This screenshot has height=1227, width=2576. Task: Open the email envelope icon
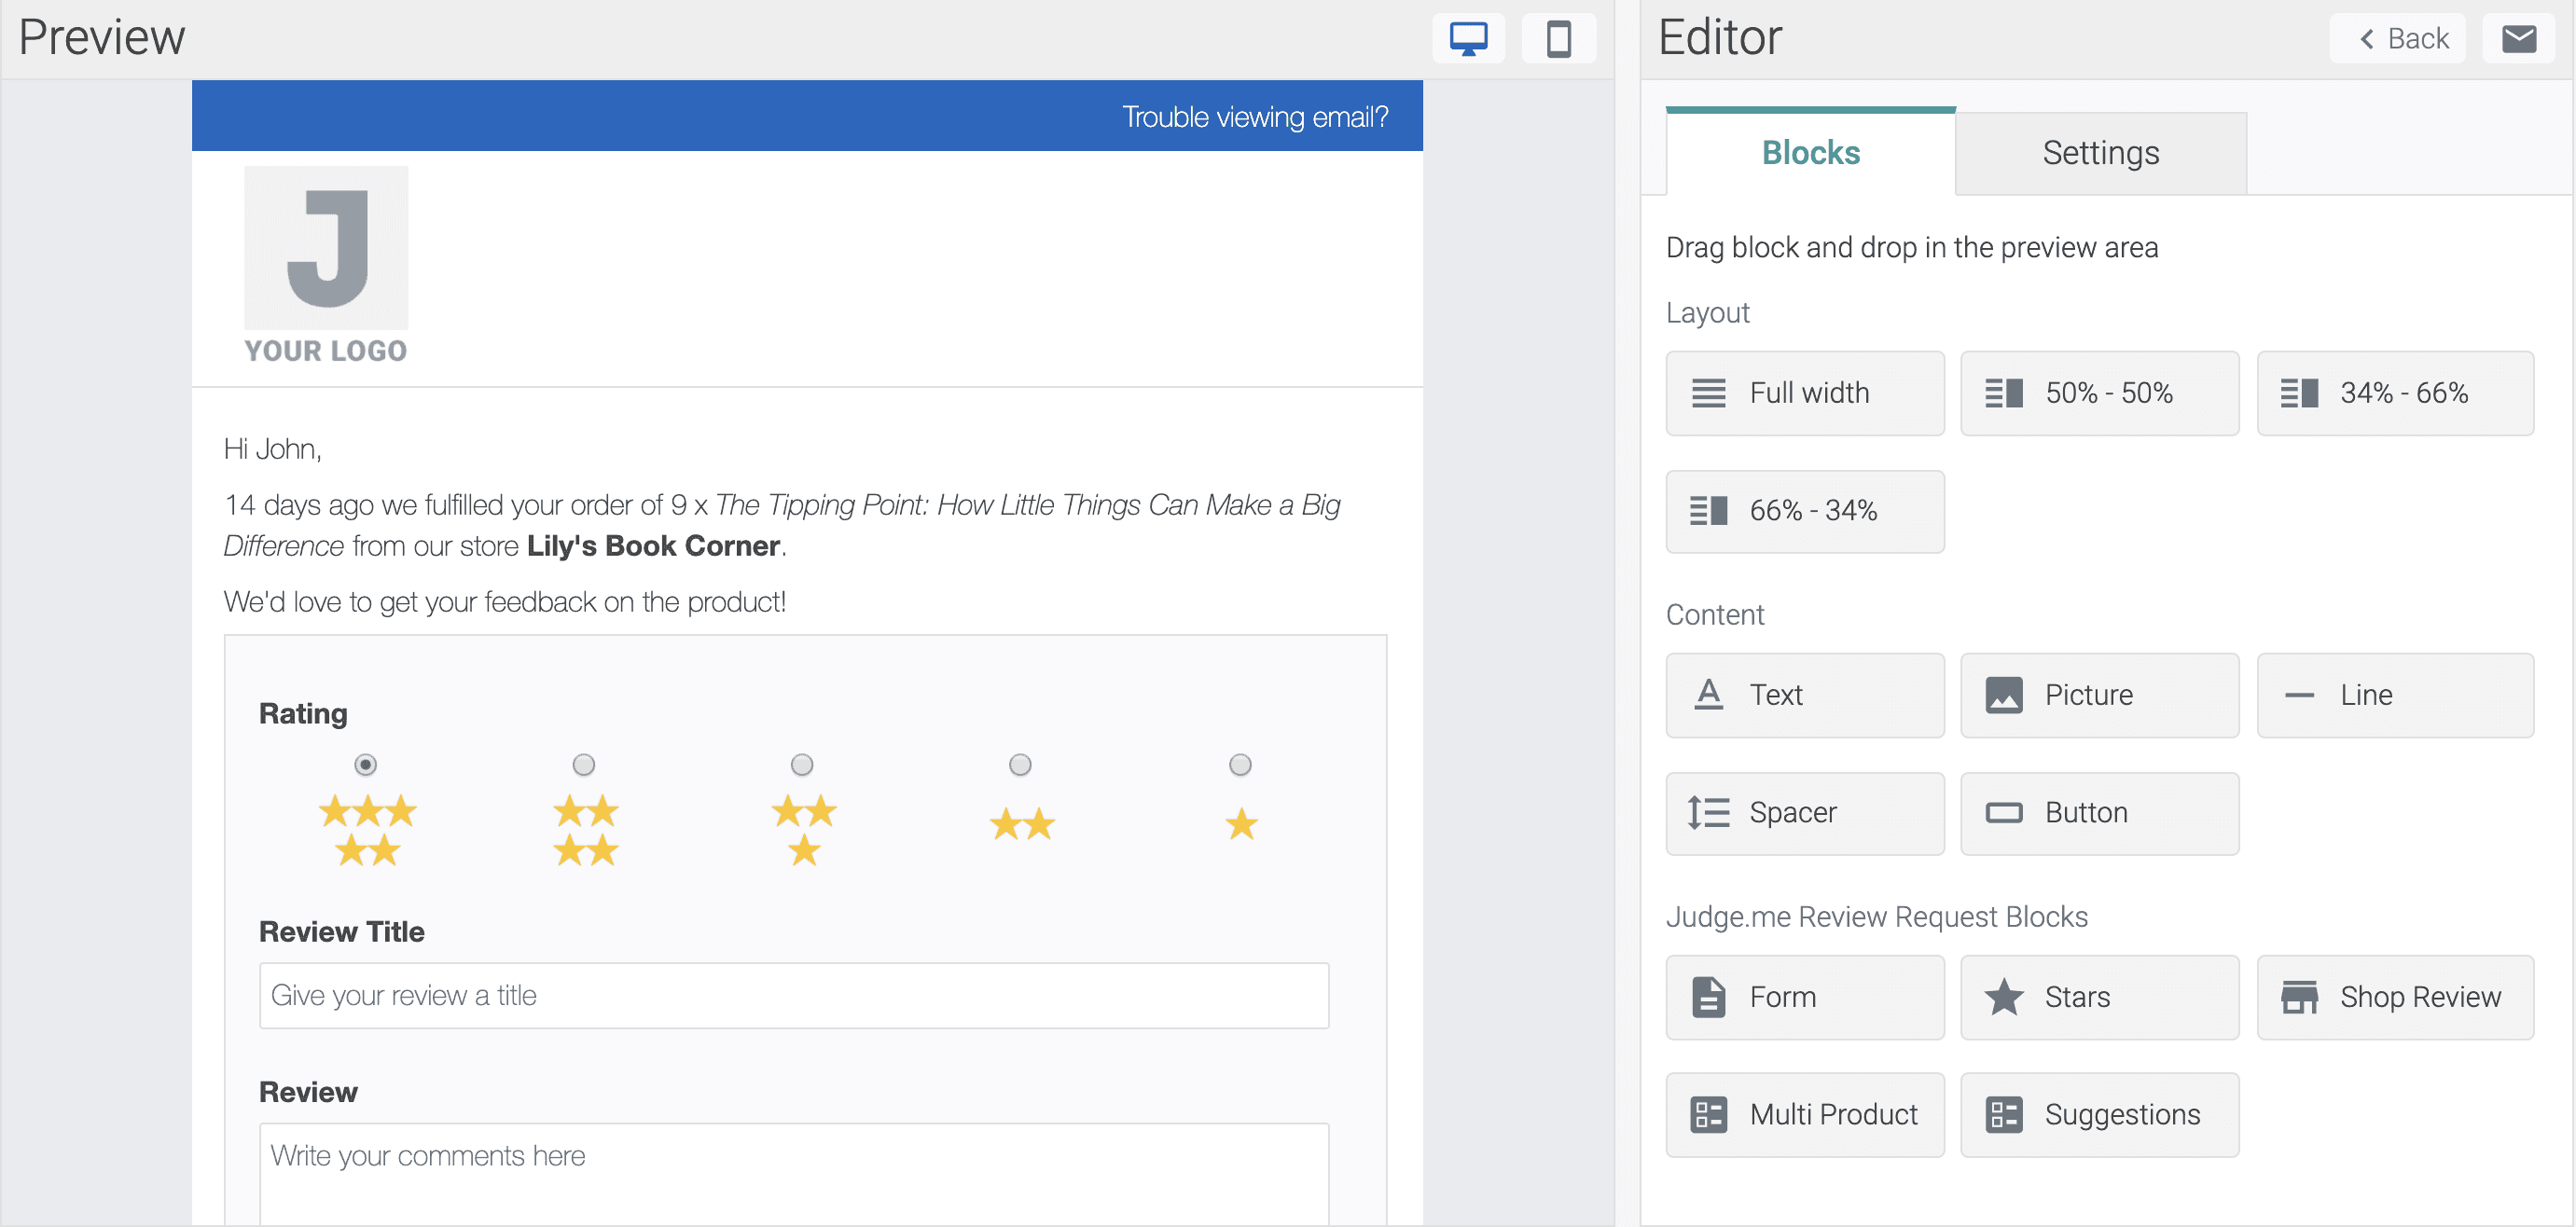click(2519, 38)
